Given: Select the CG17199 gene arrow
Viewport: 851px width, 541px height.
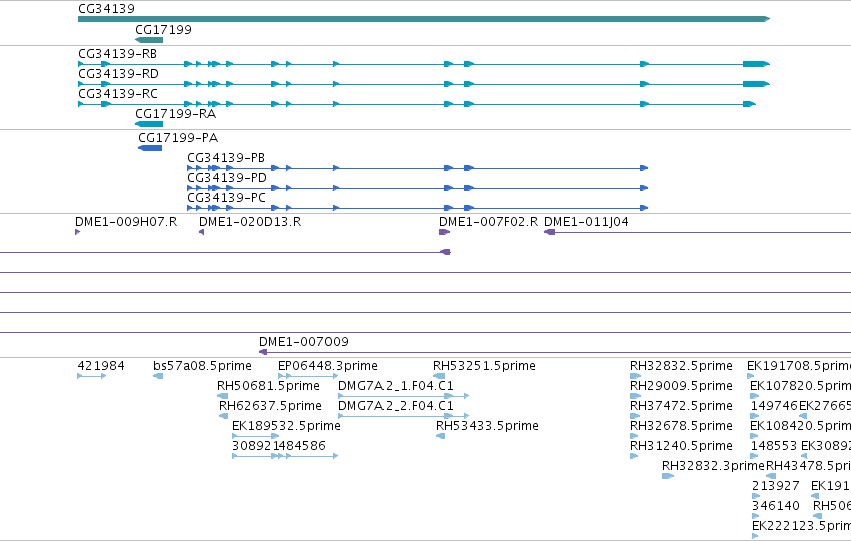Looking at the screenshot, I should pos(149,40).
